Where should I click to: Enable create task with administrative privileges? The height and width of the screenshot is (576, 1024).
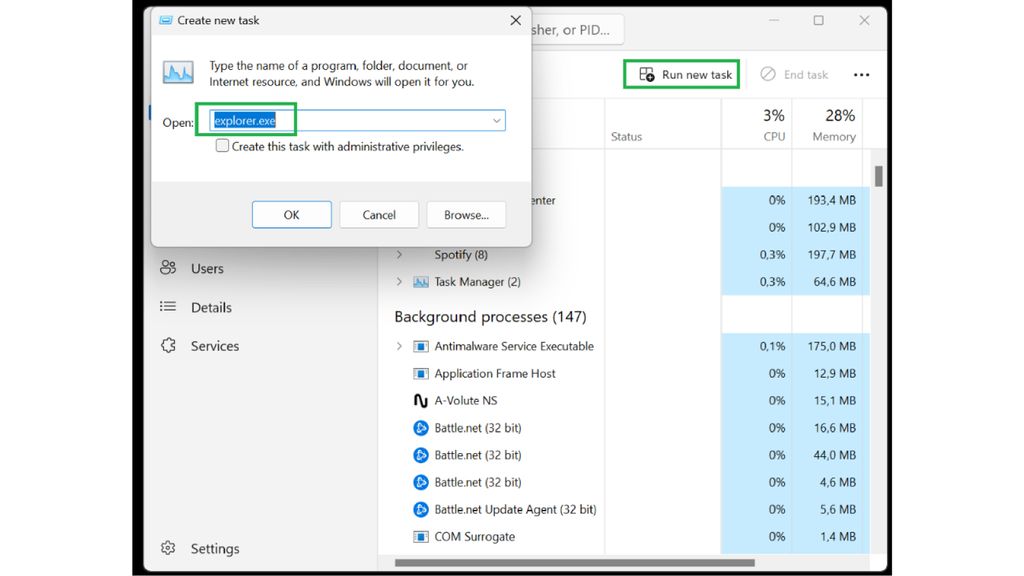tap(222, 146)
